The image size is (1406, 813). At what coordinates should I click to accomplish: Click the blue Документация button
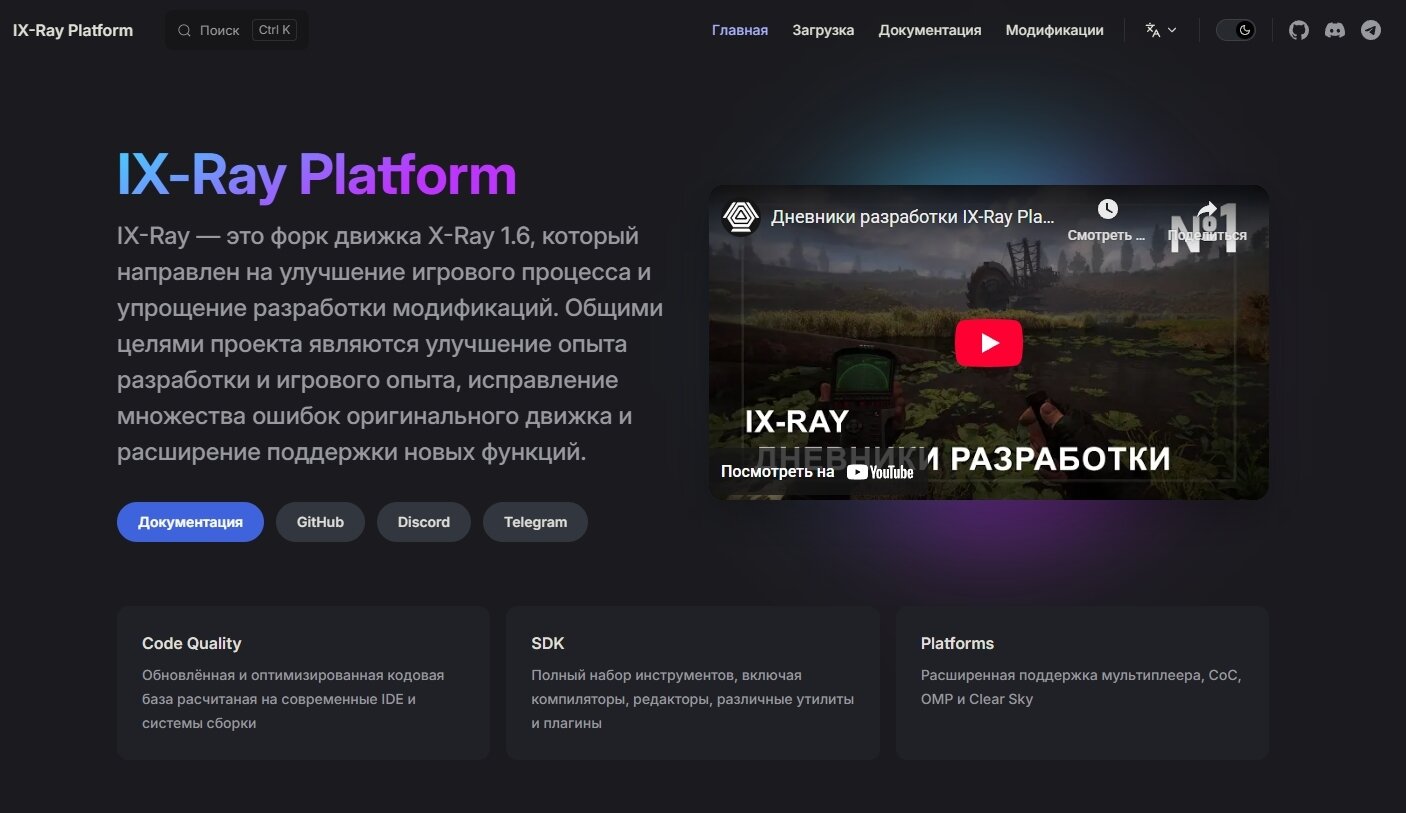(x=190, y=522)
